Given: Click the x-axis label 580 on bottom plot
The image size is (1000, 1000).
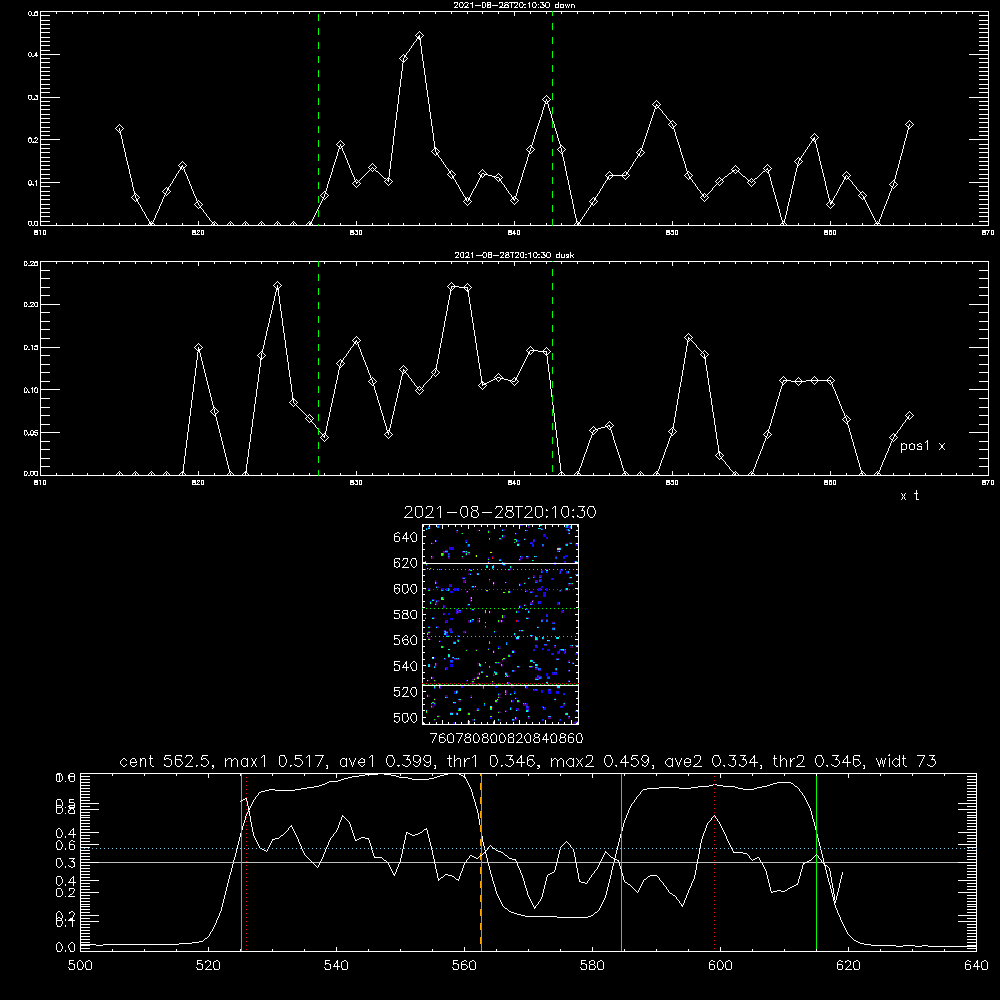Looking at the screenshot, I should (x=592, y=966).
